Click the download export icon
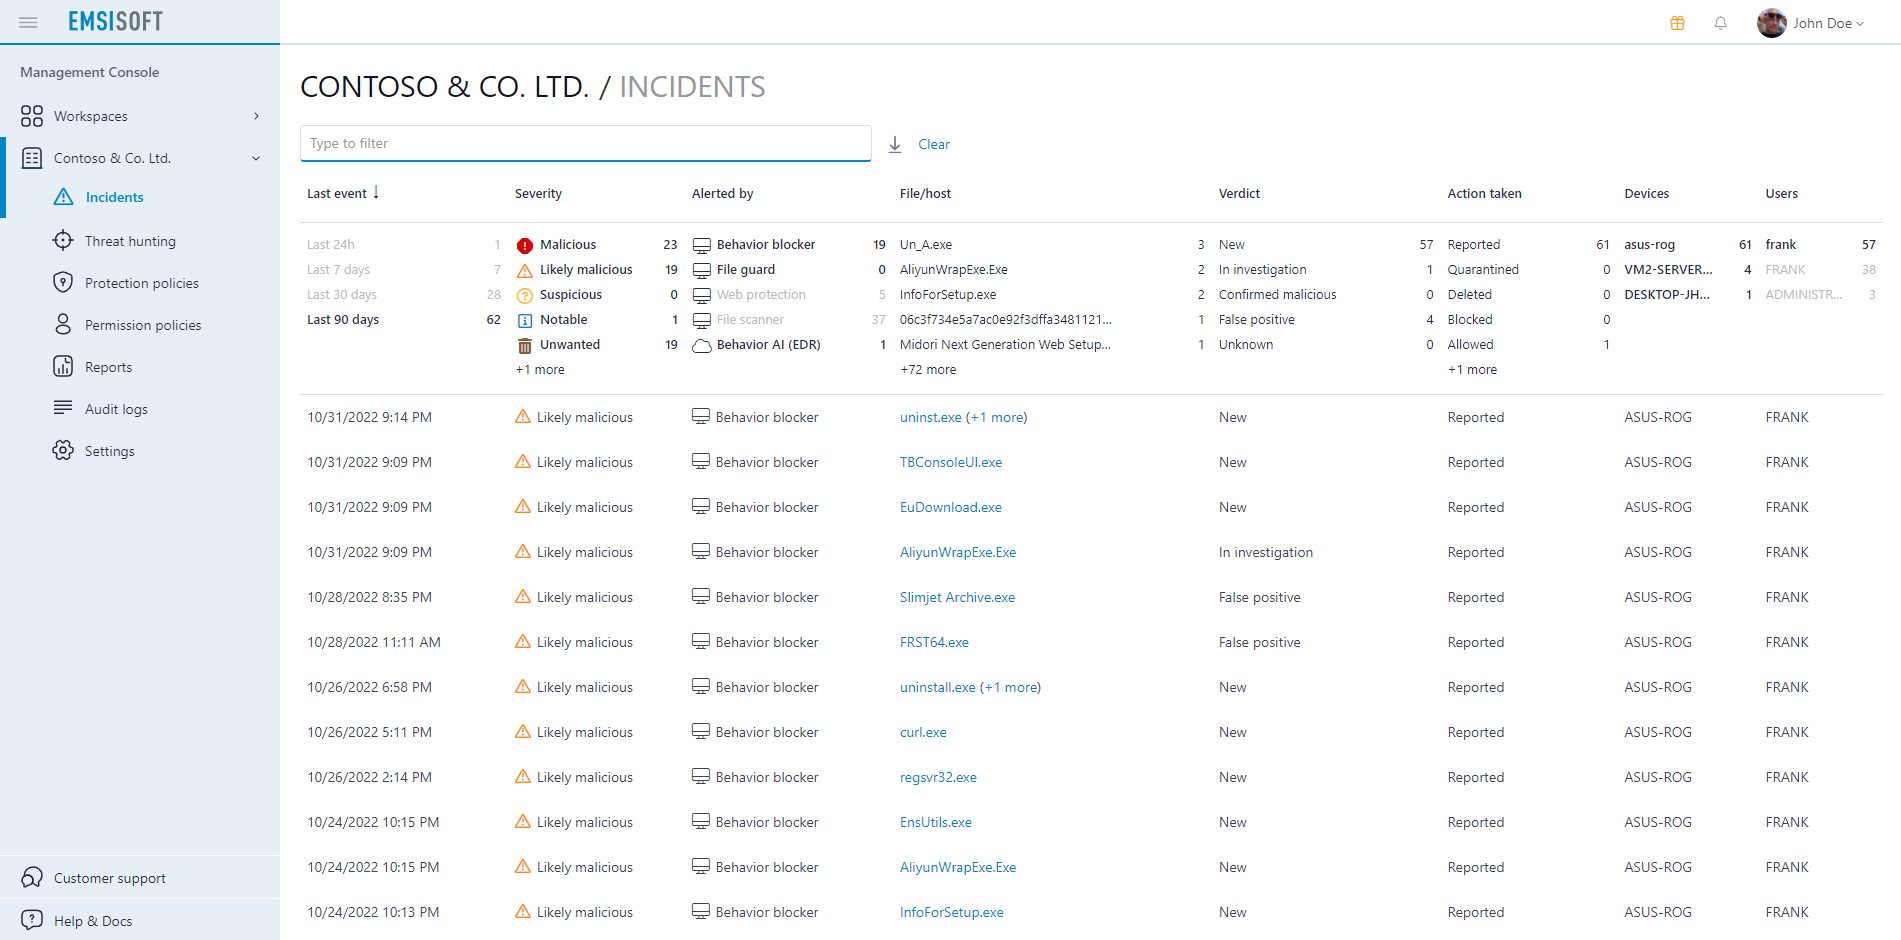 (895, 145)
